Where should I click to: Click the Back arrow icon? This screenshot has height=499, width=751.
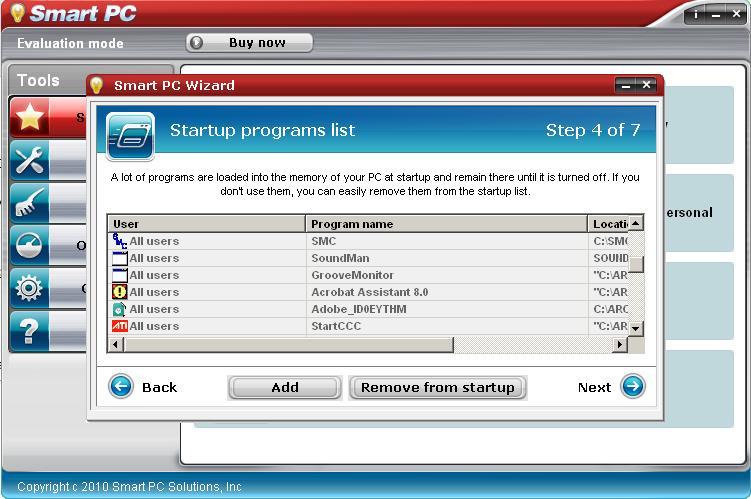click(x=121, y=386)
